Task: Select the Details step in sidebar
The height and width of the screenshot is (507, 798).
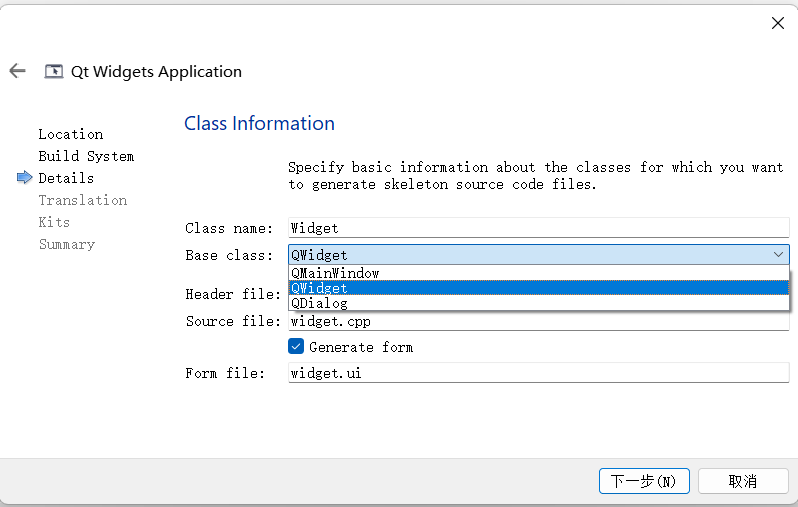Action: 66,178
